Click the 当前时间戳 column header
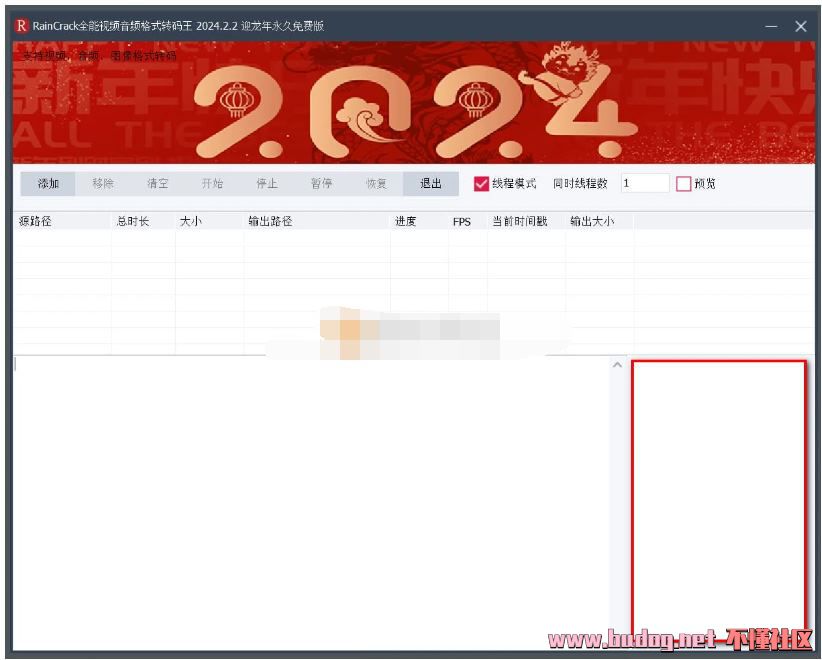The image size is (822, 660). (526, 221)
